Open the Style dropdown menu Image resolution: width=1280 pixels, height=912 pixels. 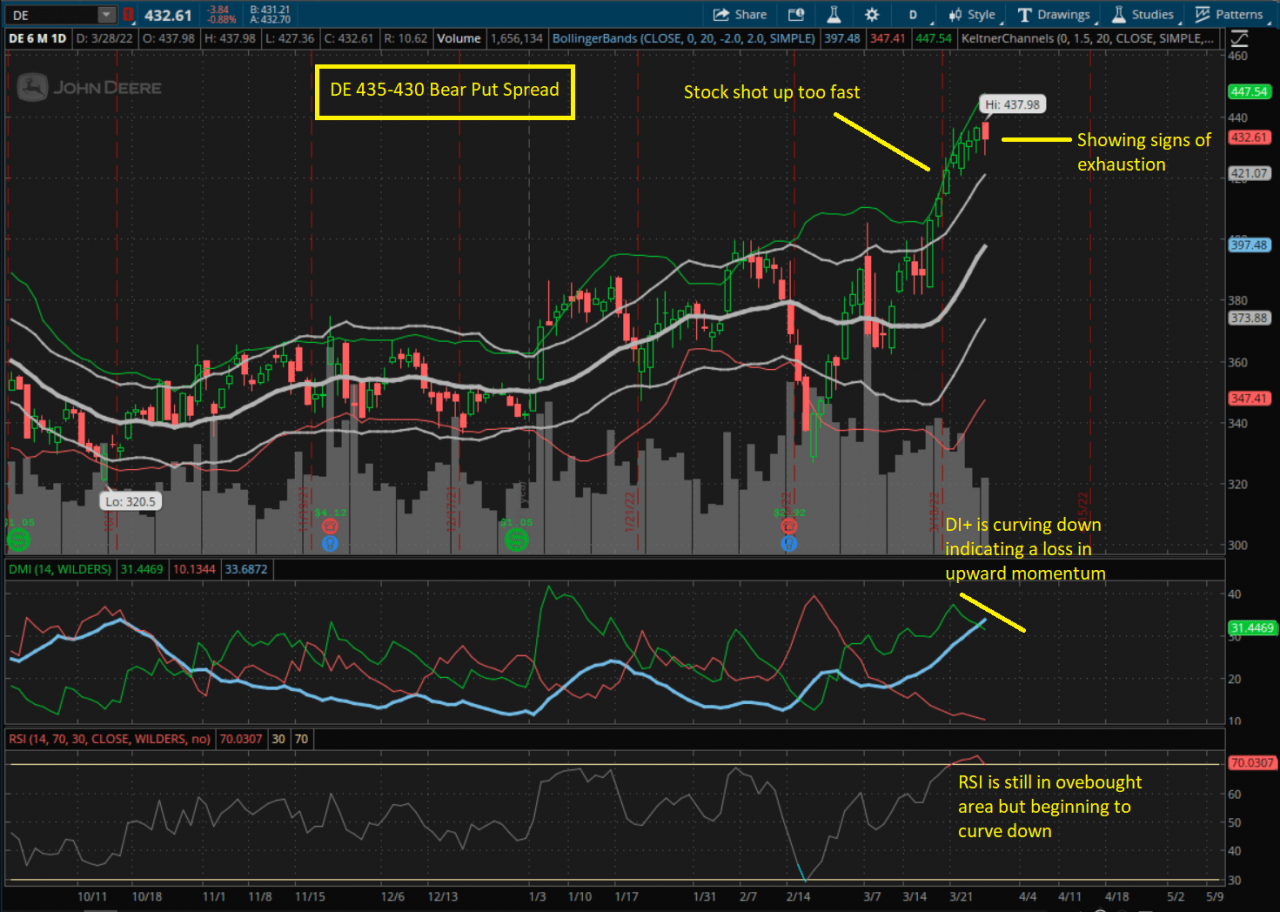971,14
